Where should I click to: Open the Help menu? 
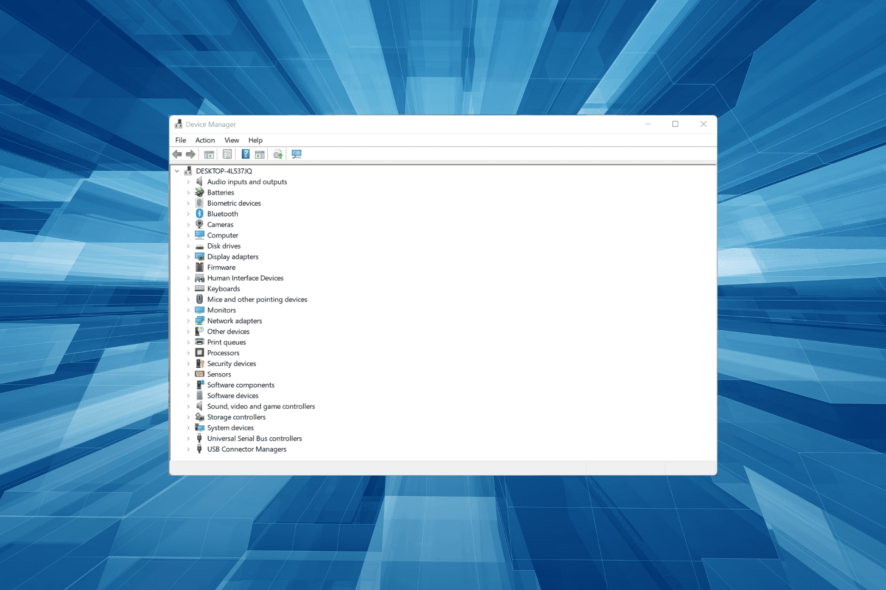coord(255,140)
